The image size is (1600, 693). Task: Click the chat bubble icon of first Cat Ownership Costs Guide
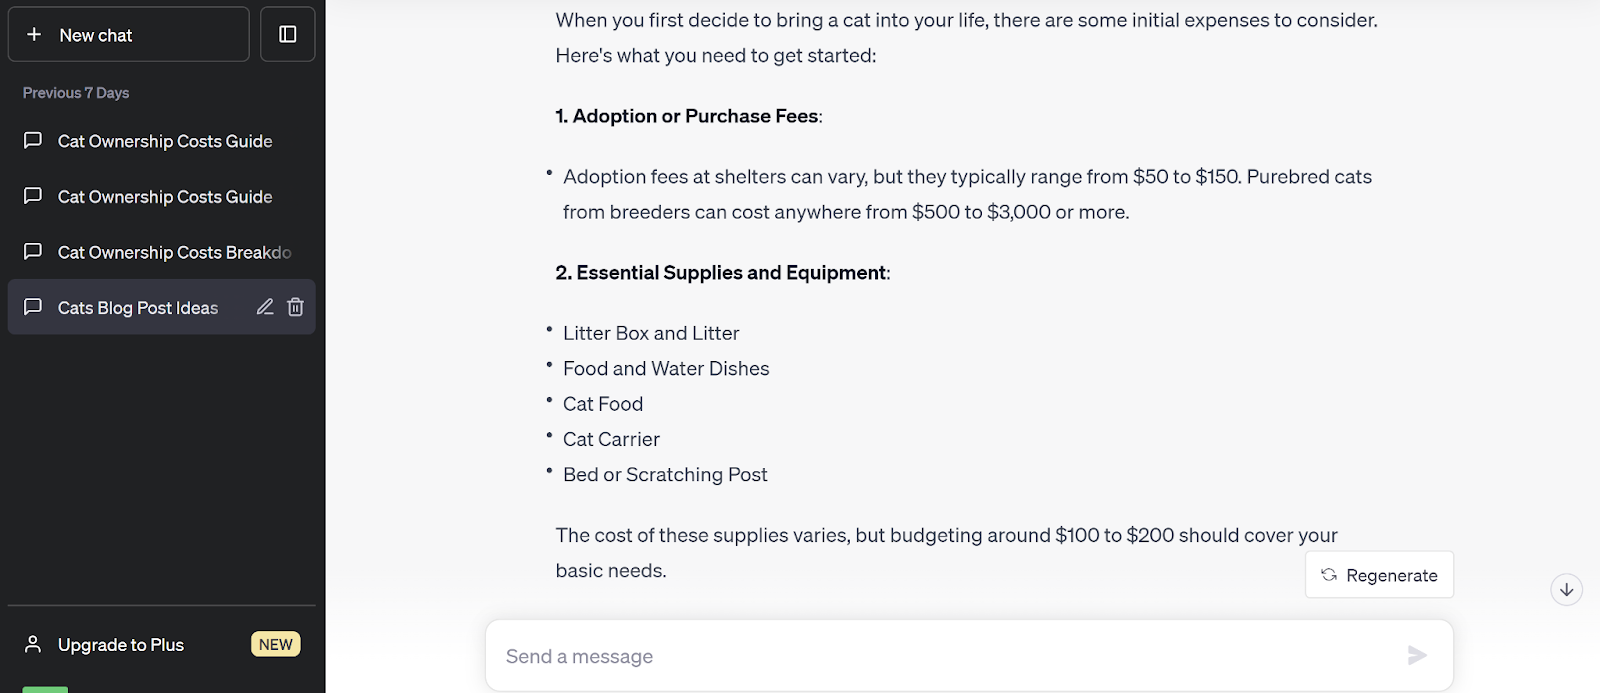pos(33,141)
